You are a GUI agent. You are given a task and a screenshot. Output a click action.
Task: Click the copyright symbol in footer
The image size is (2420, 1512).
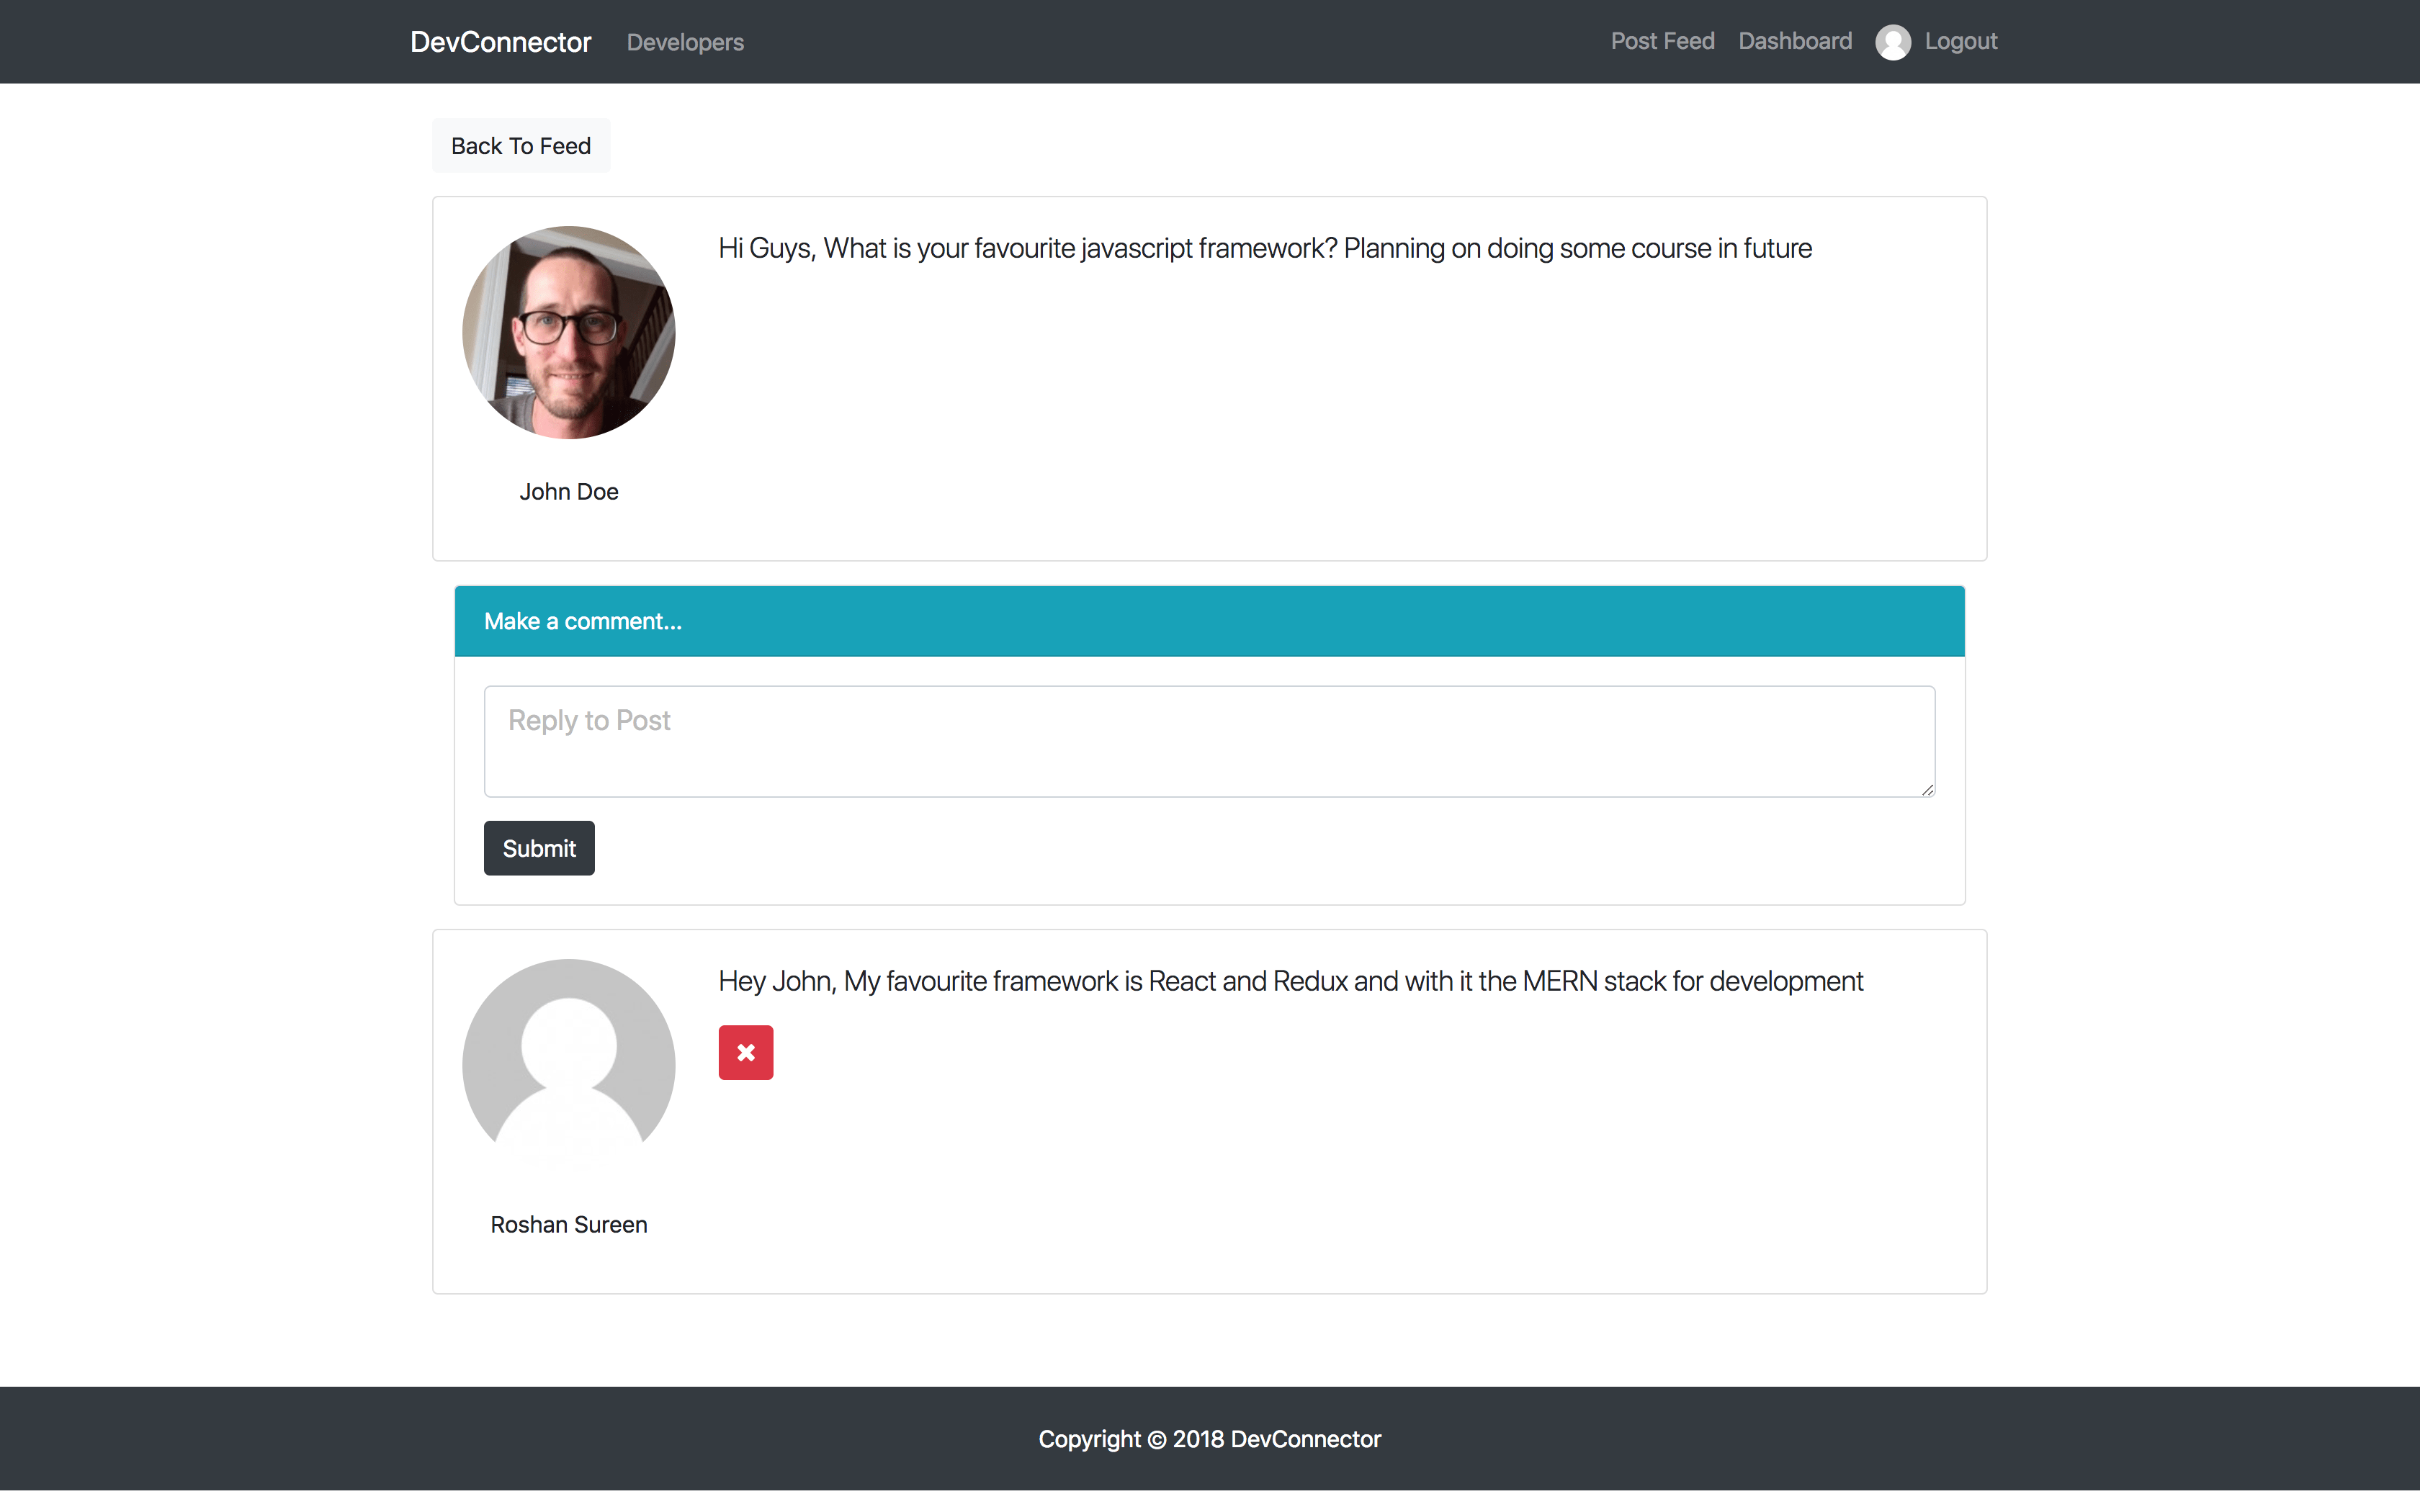(1156, 1440)
